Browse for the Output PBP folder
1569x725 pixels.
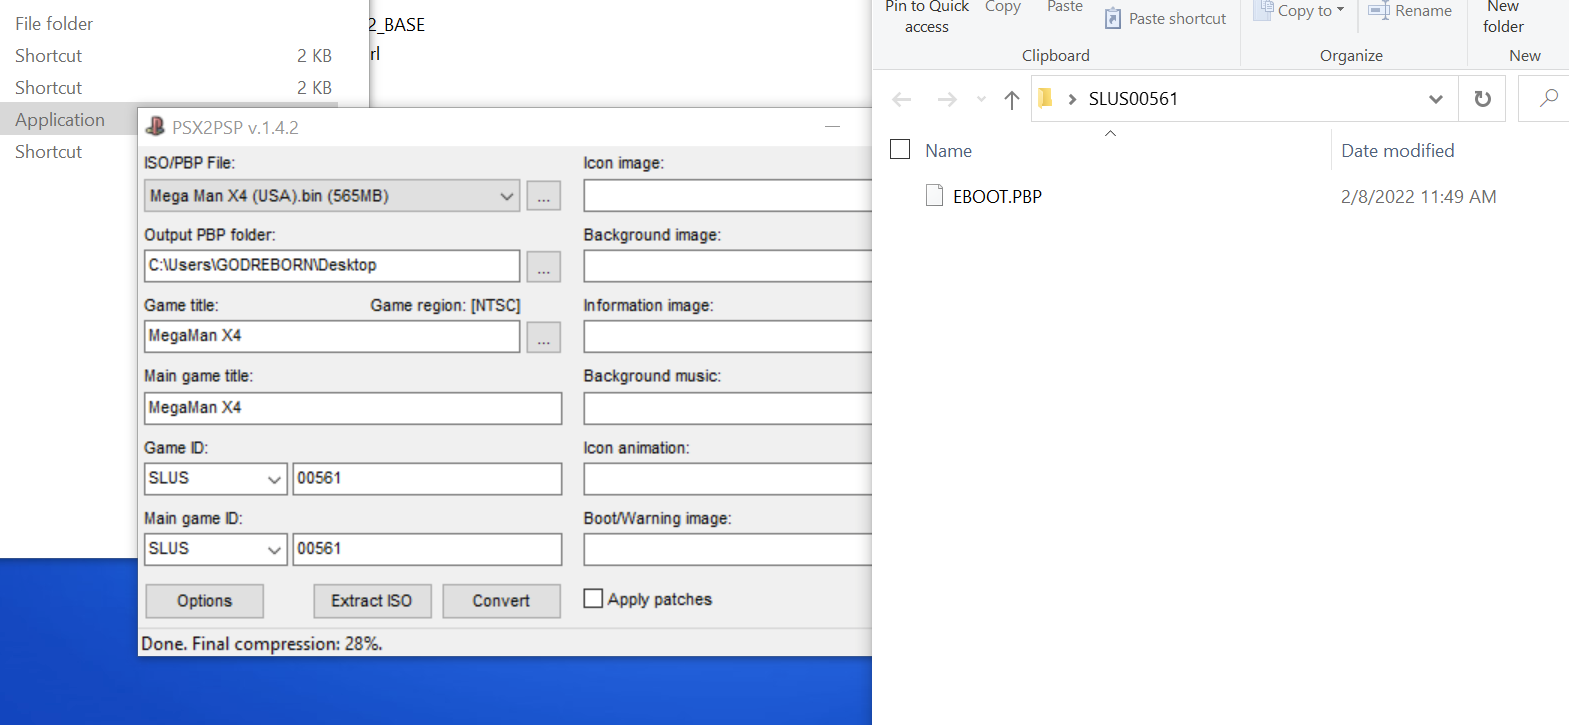coord(544,267)
